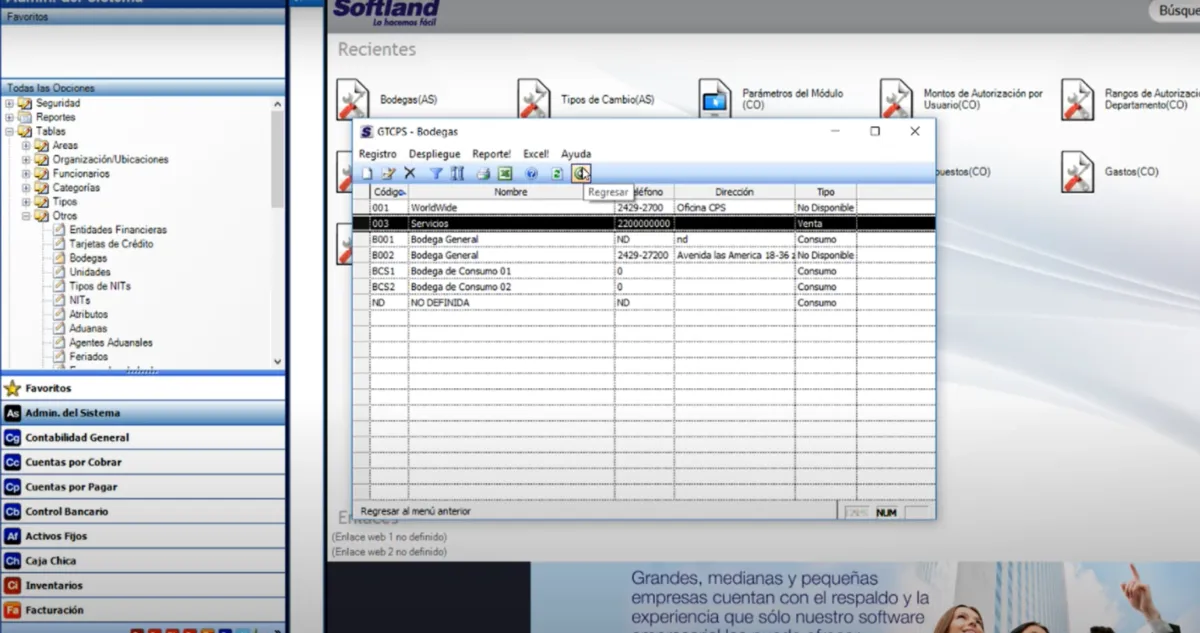This screenshot has height=633, width=1200.
Task: Open the Registro menu
Action: click(x=378, y=154)
